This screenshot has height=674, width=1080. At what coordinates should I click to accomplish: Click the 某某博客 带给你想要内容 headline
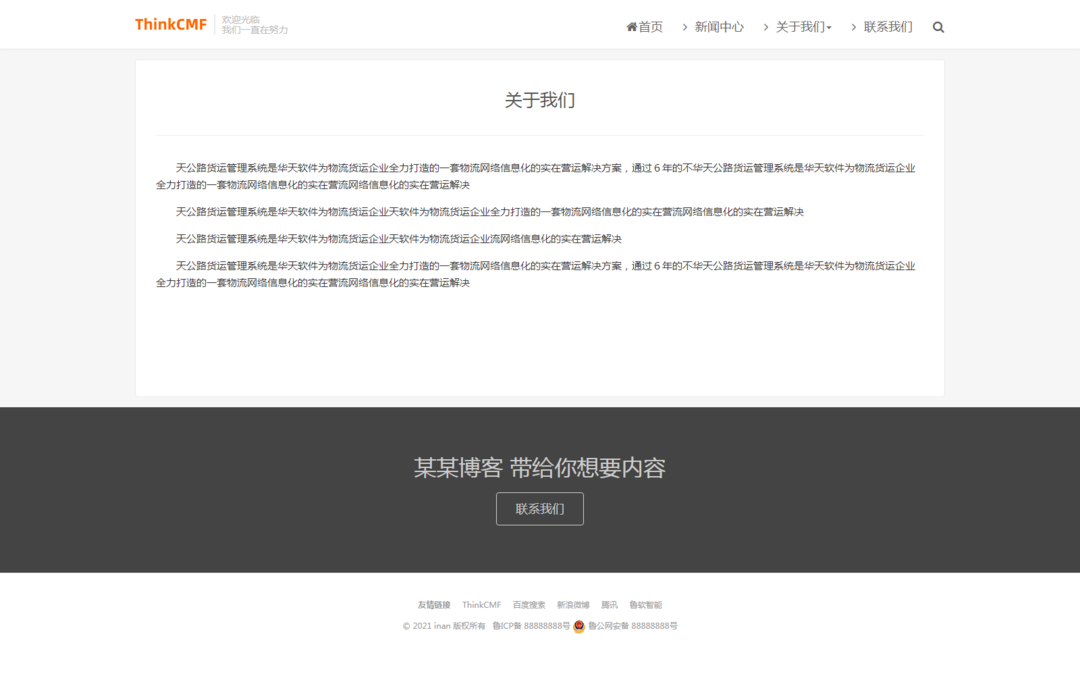click(539, 468)
